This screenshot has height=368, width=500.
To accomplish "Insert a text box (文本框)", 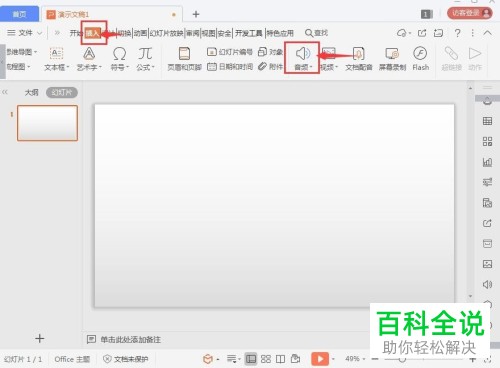I will point(56,59).
